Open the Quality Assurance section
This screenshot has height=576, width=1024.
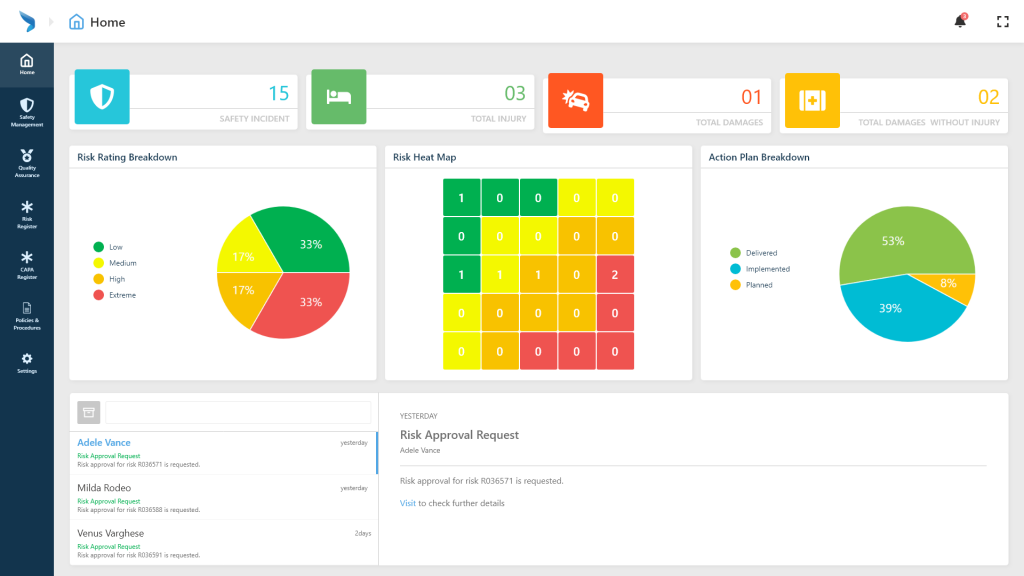click(x=27, y=162)
